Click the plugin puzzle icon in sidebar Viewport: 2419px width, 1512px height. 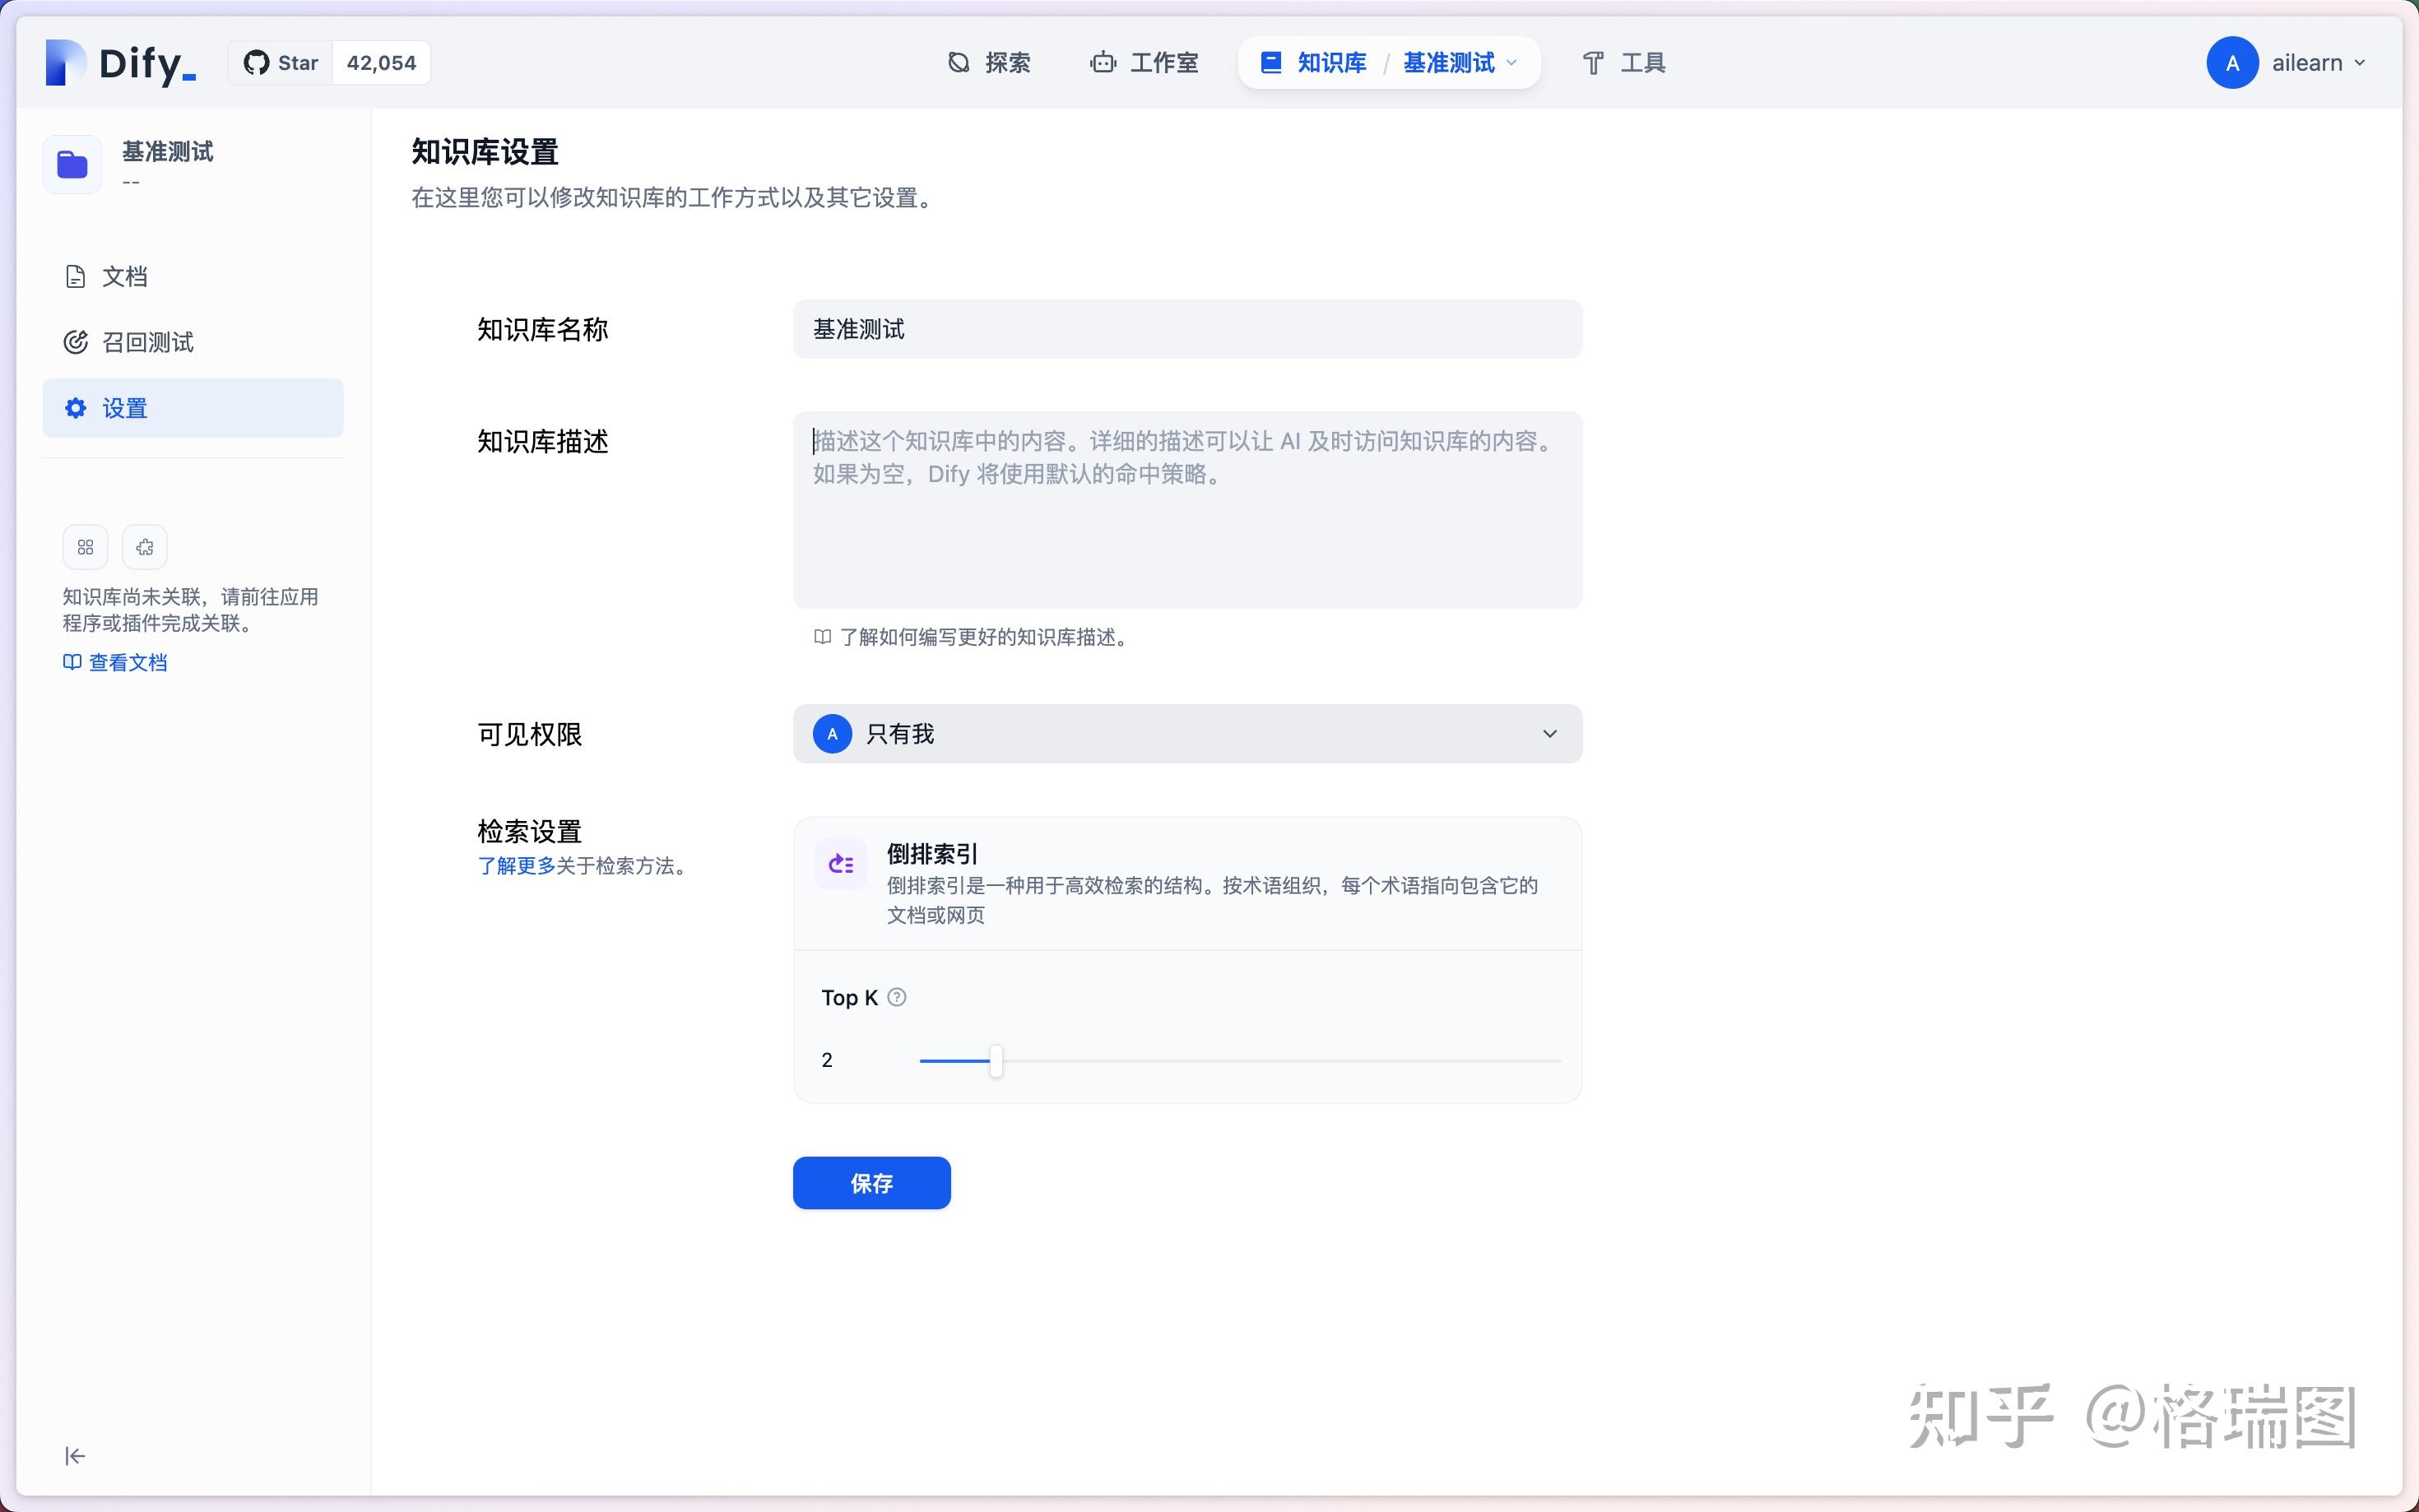coord(144,547)
